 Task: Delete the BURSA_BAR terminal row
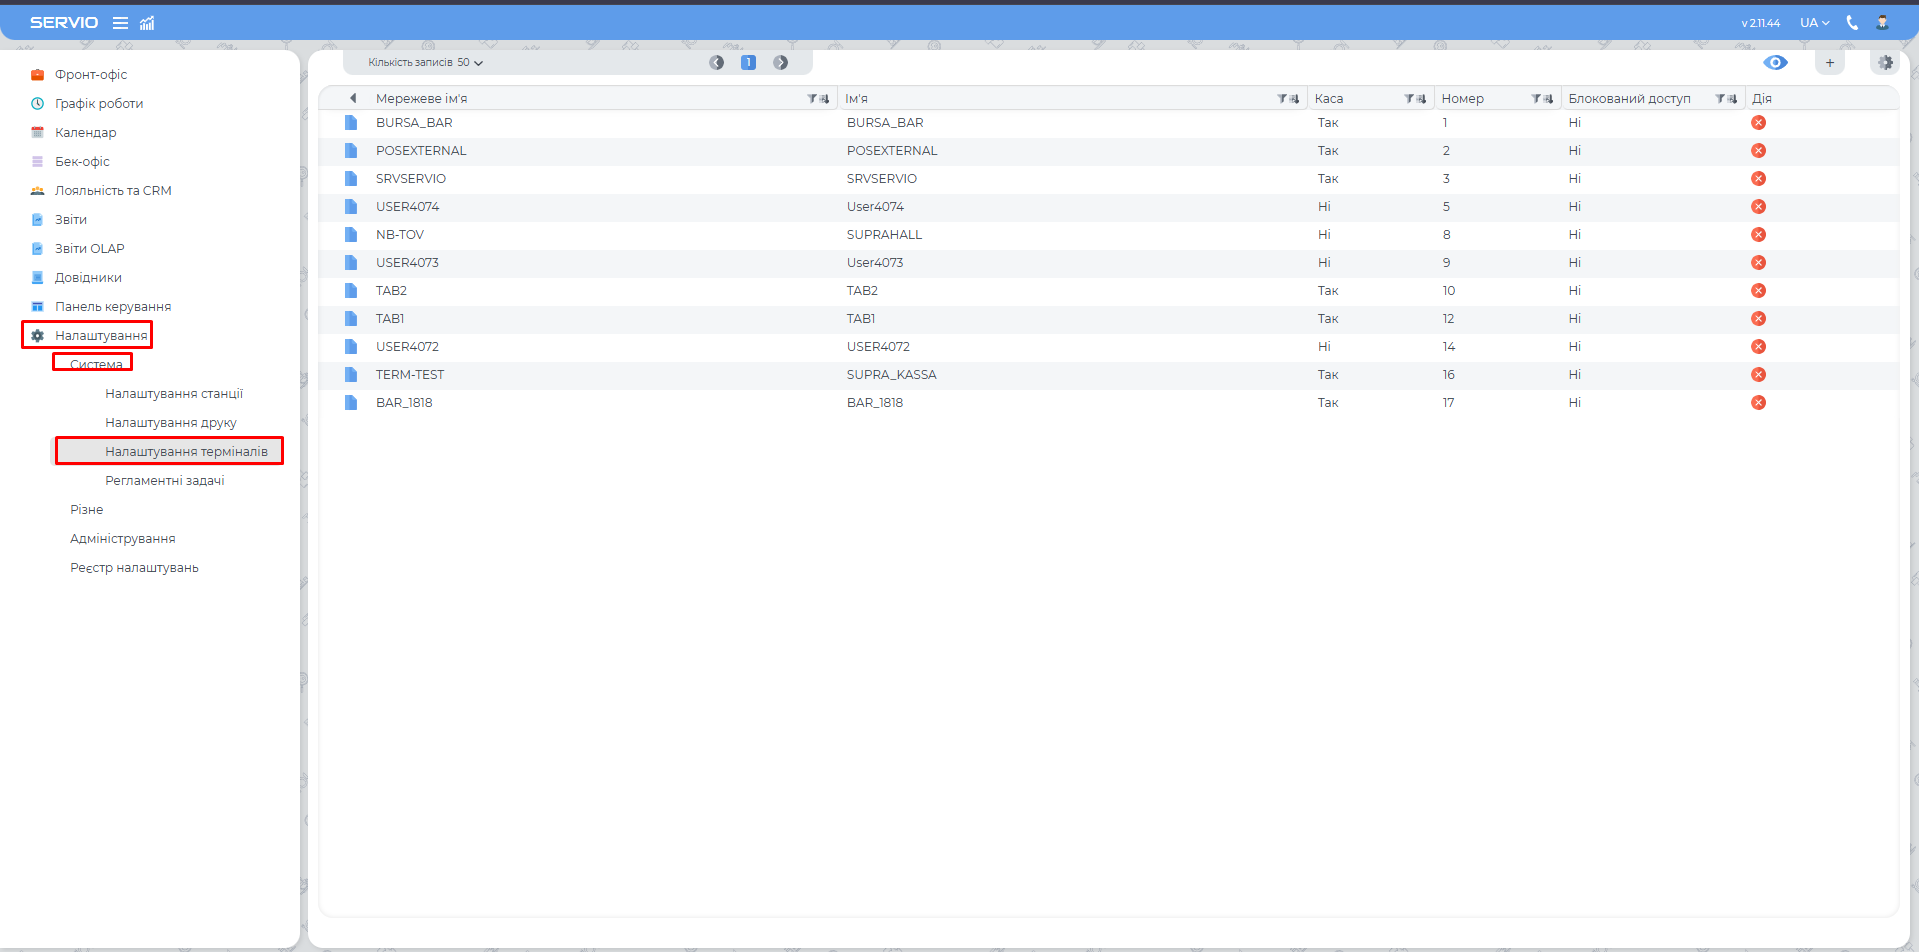(1758, 123)
